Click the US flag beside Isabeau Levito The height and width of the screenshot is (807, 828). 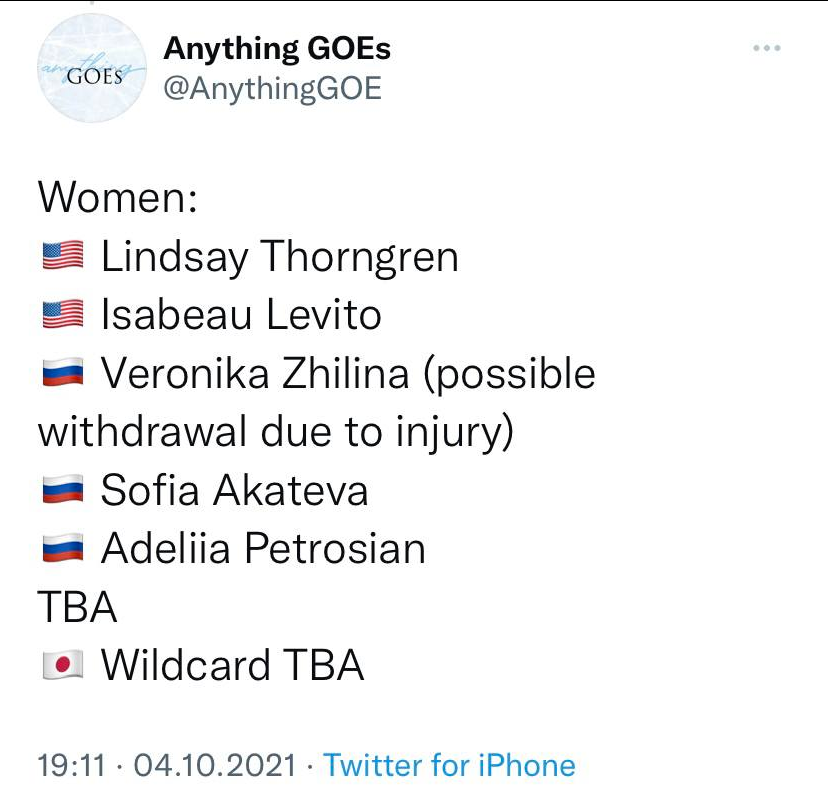pyautogui.click(x=63, y=316)
